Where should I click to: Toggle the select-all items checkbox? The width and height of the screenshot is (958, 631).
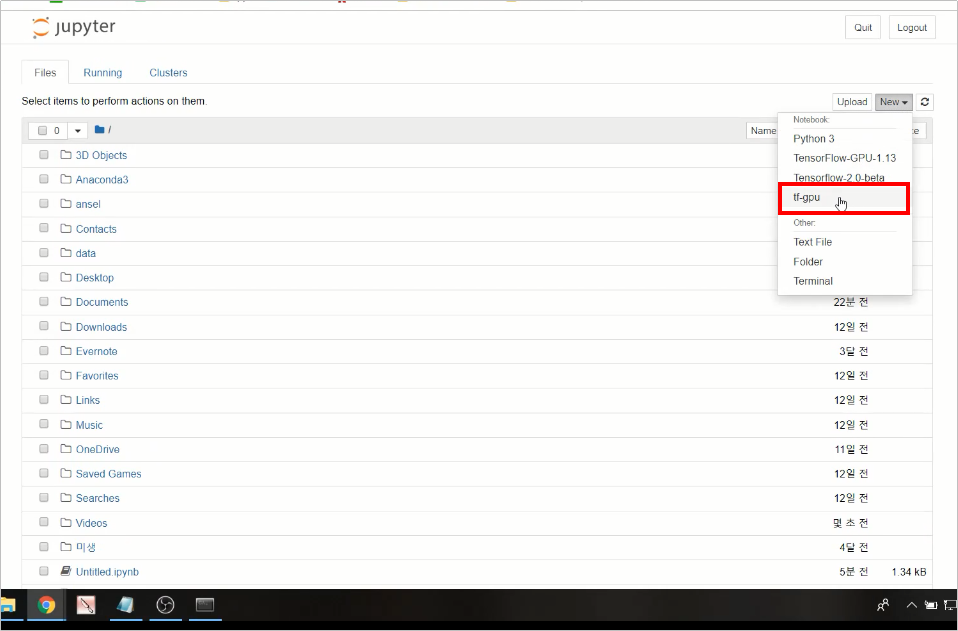point(42,131)
